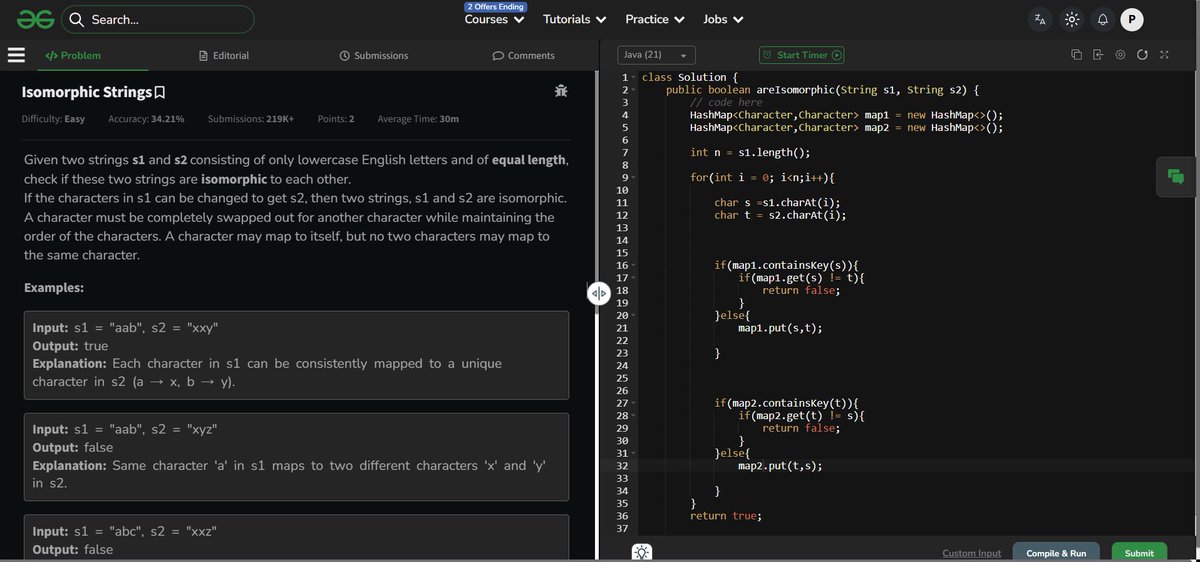Click the 'Examples:' heading
Screen dimensions: 1200x562
coord(54,287)
